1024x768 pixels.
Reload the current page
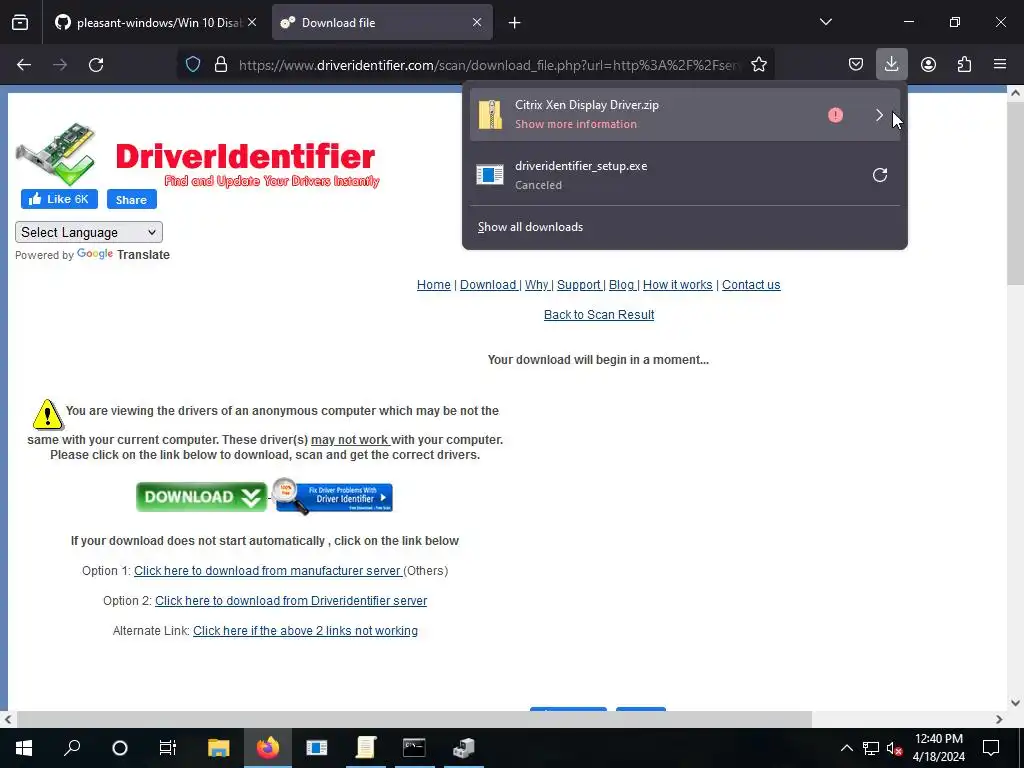(x=96, y=65)
